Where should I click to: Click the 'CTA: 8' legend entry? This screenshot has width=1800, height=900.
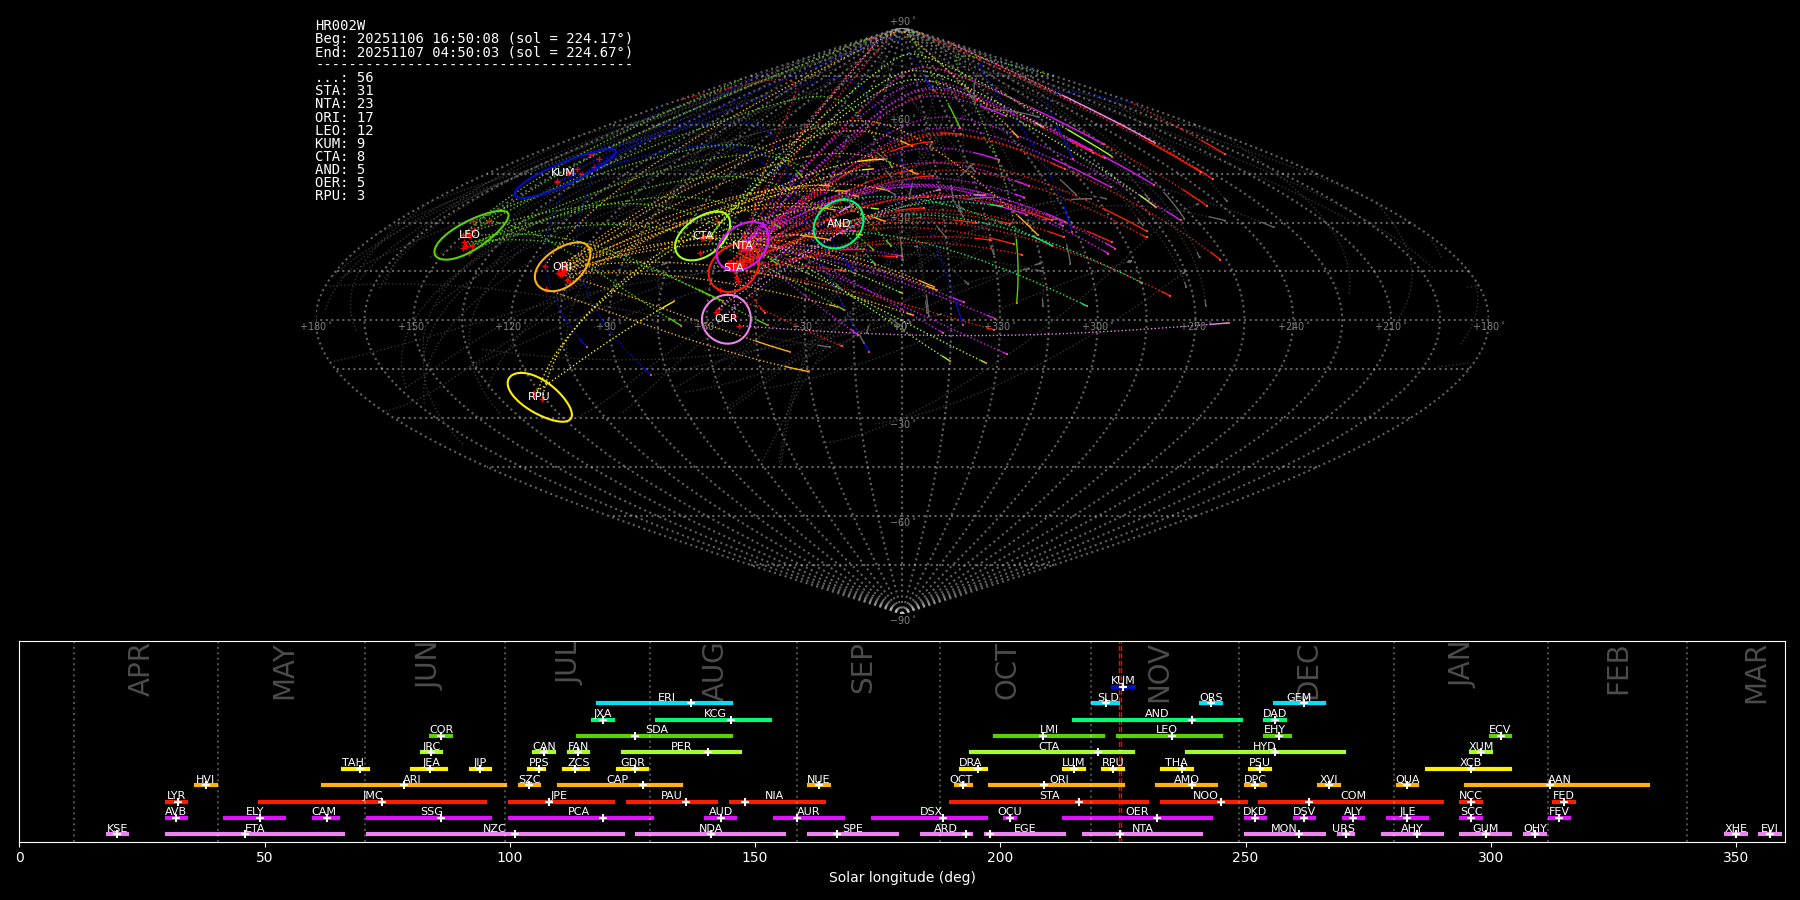click(x=340, y=157)
